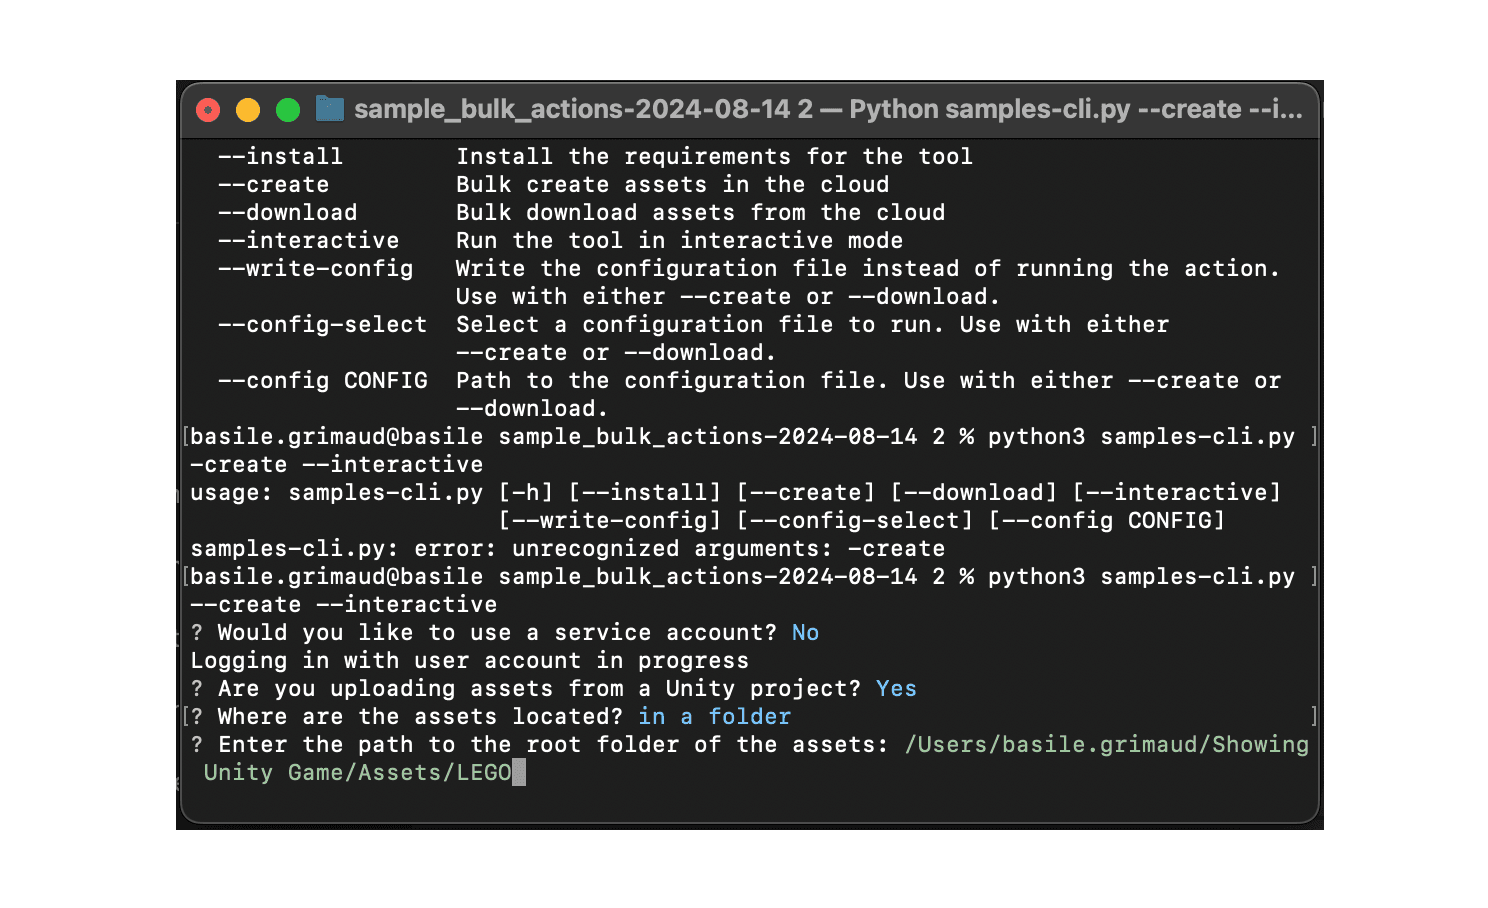This screenshot has width=1488, height=908.
Task: Select the --write-config option line
Action: pos(315,268)
